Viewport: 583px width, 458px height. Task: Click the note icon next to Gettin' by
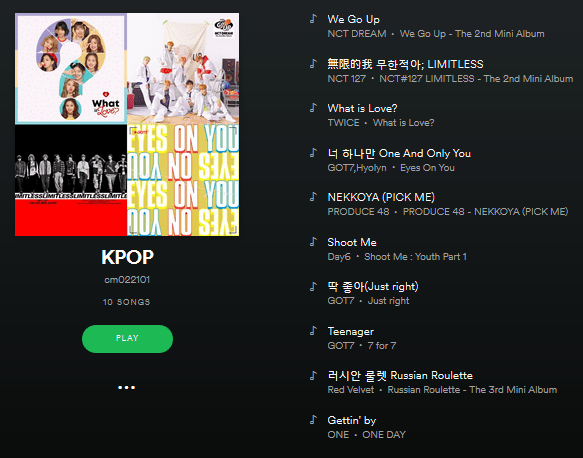[x=313, y=420]
